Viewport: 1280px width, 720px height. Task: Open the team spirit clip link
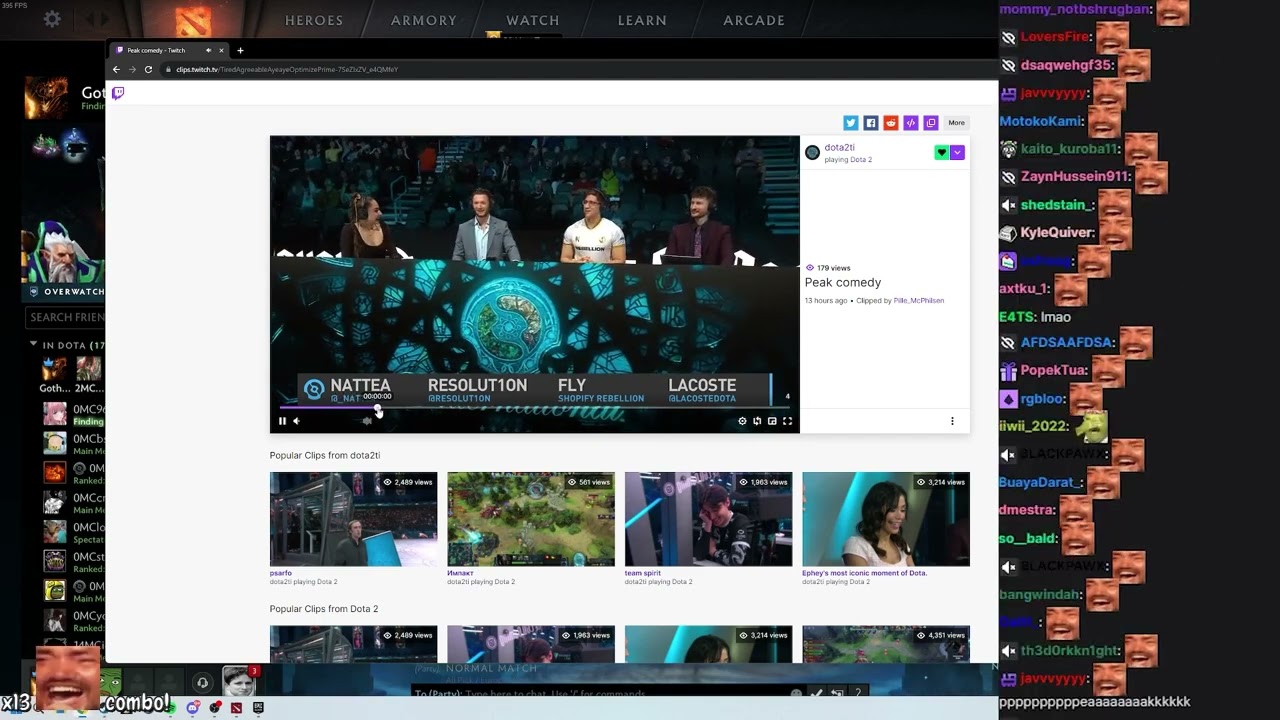pyautogui.click(x=642, y=573)
